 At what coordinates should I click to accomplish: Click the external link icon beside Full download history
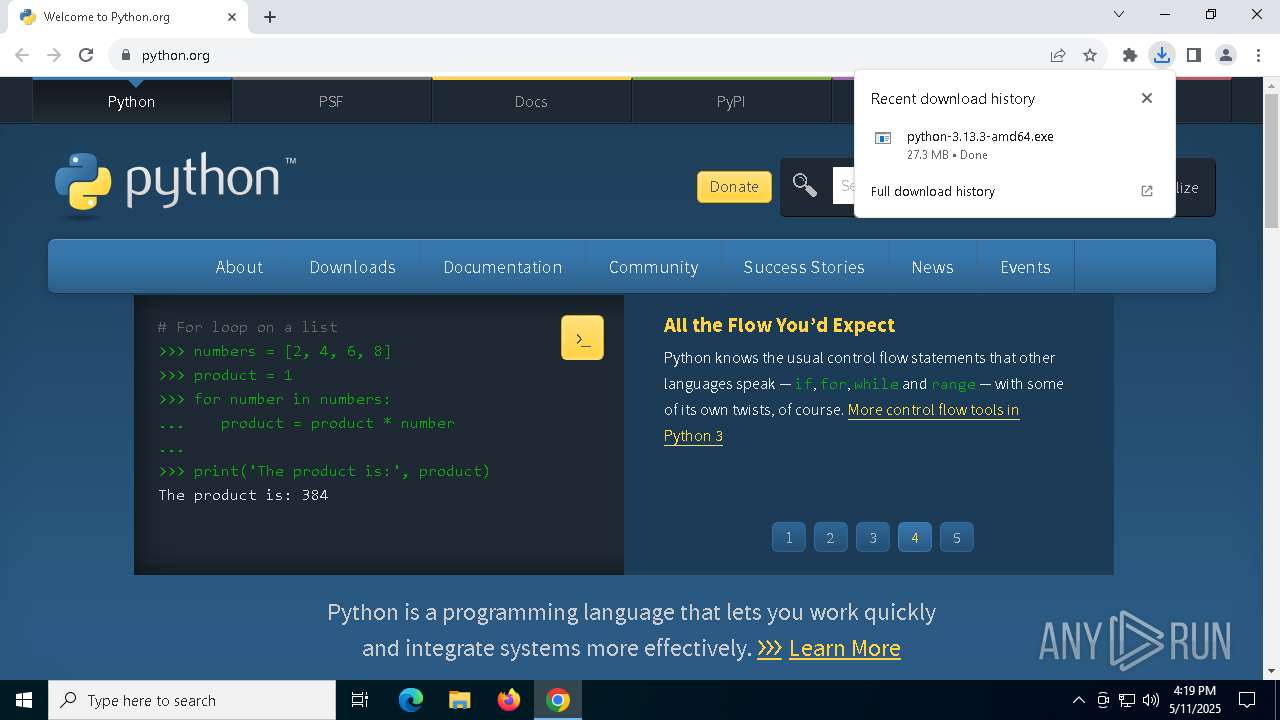pyautogui.click(x=1147, y=191)
